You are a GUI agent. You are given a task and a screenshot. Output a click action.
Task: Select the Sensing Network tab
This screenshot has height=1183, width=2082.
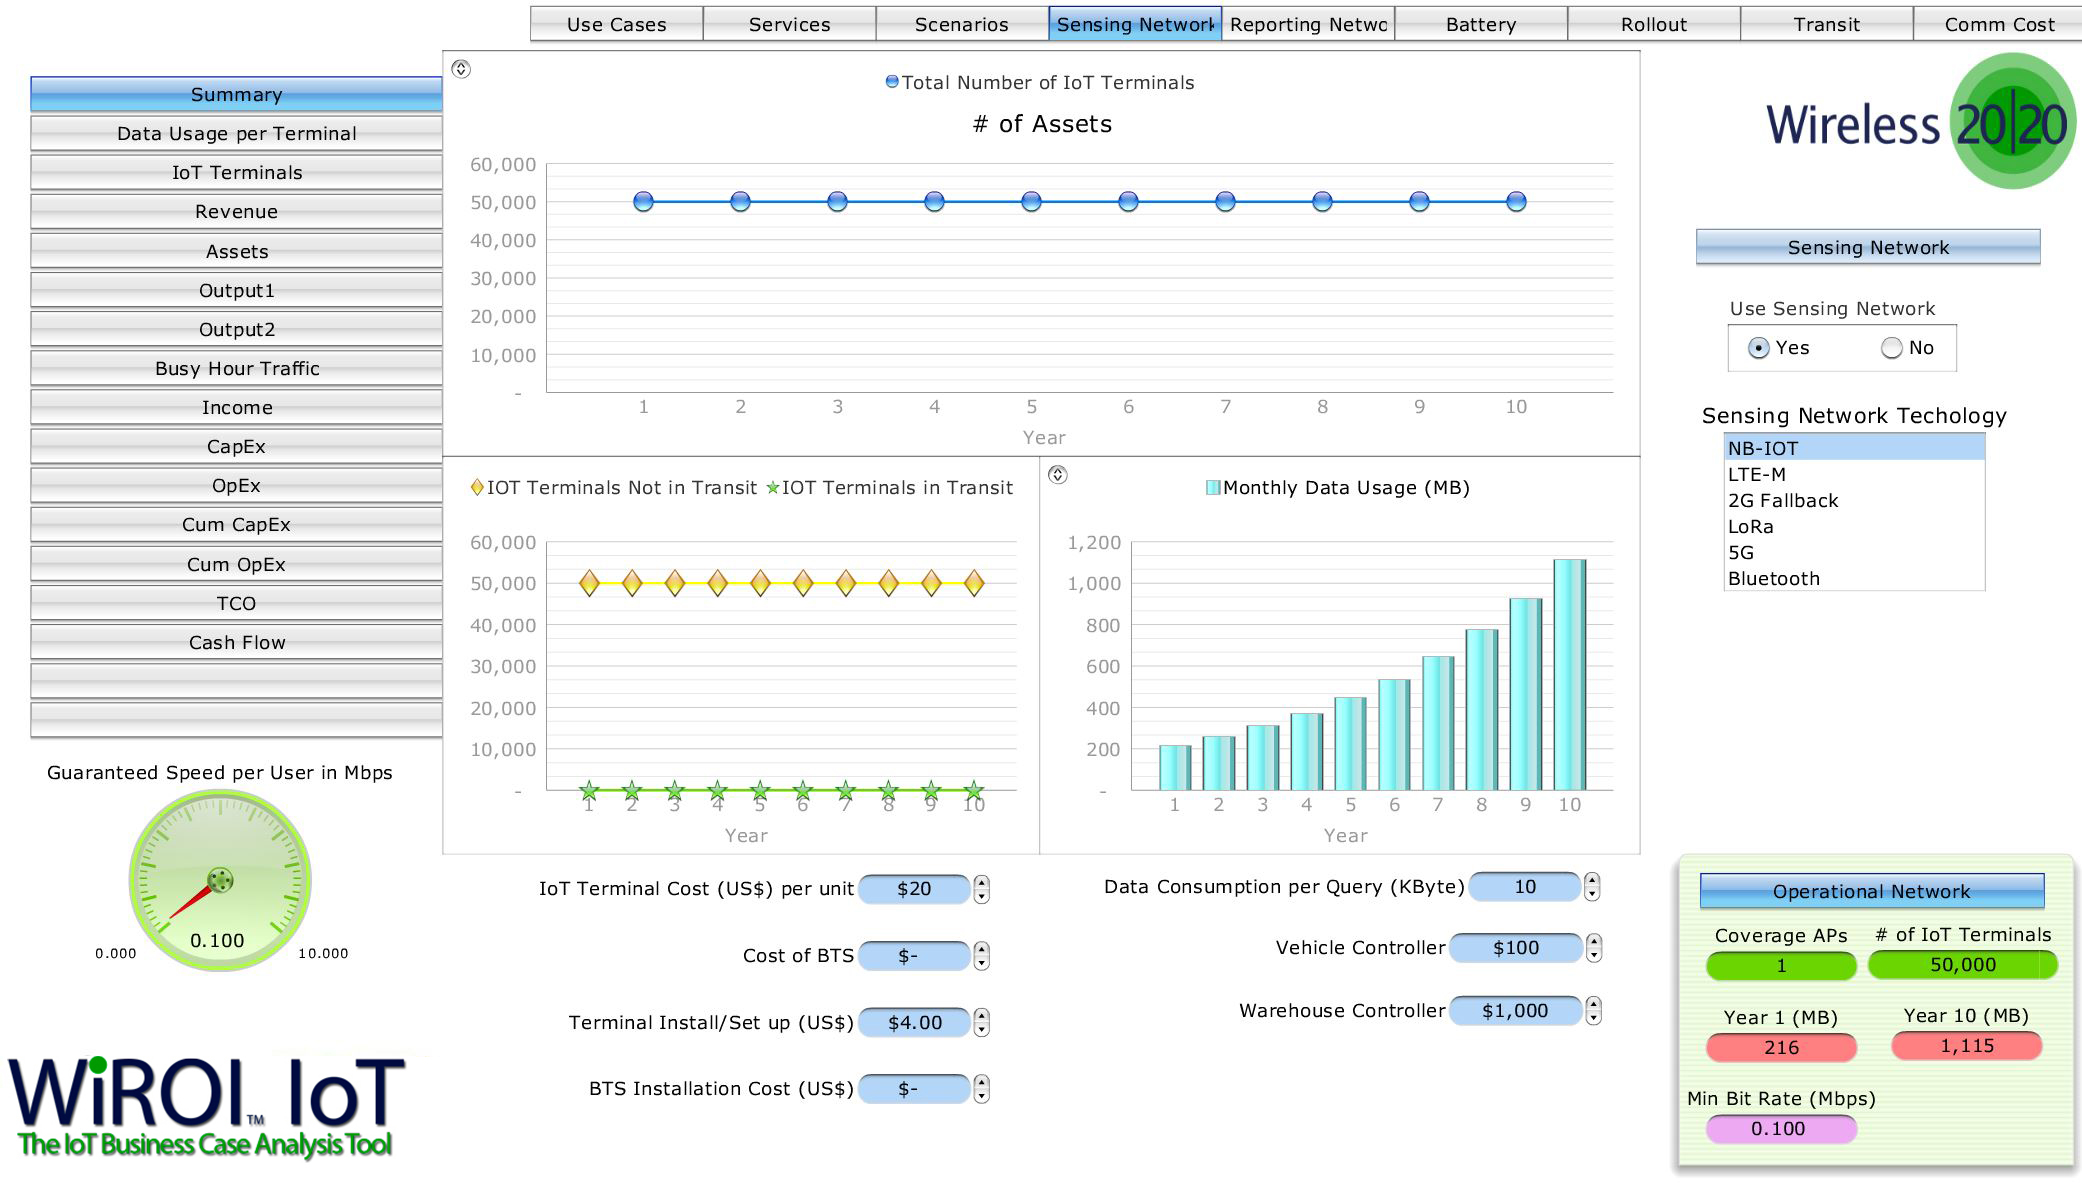pyautogui.click(x=1135, y=24)
